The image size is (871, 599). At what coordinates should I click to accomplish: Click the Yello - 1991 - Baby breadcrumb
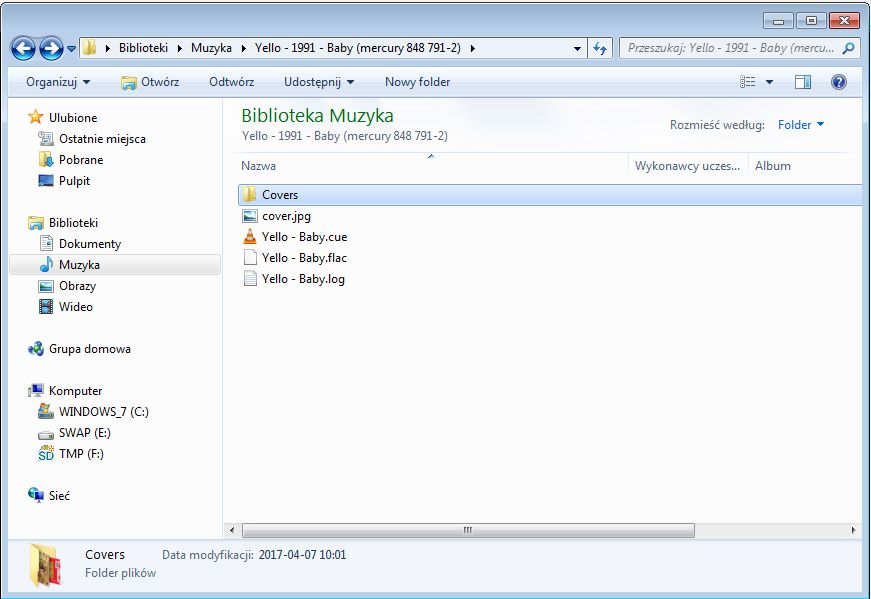click(358, 48)
